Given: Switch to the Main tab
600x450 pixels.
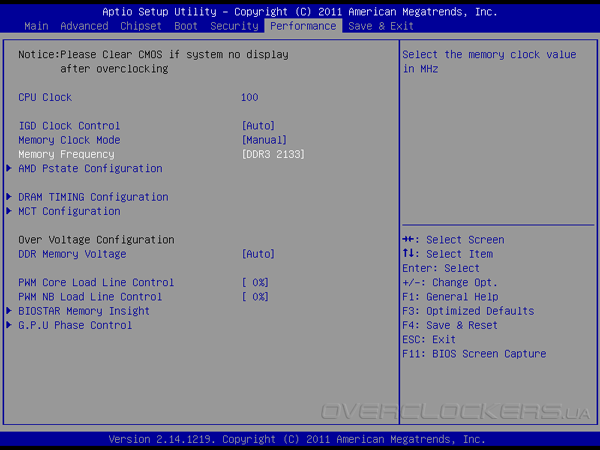Looking at the screenshot, I should [x=36, y=26].
